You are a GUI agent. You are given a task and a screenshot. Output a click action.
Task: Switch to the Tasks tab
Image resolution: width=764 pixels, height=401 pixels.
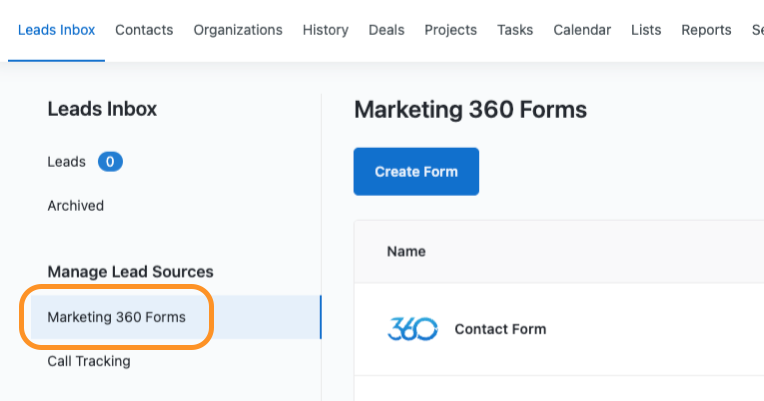(x=515, y=30)
